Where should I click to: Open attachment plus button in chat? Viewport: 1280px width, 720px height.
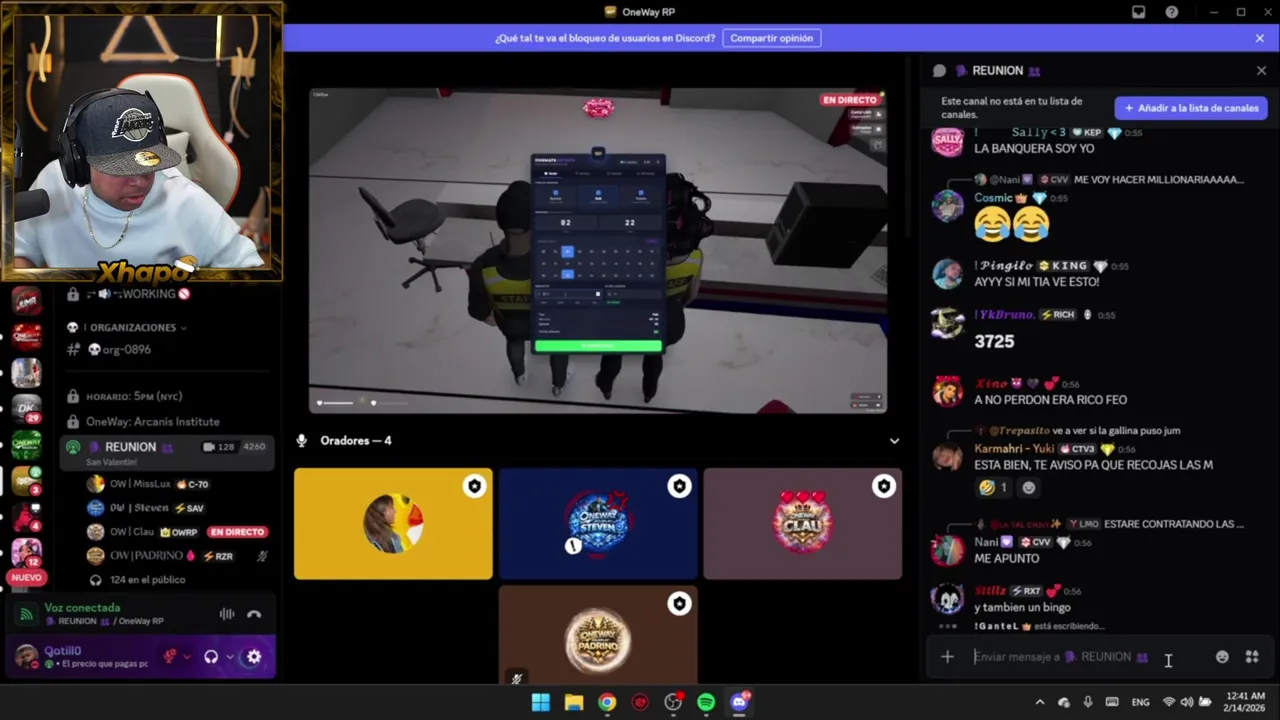point(947,657)
